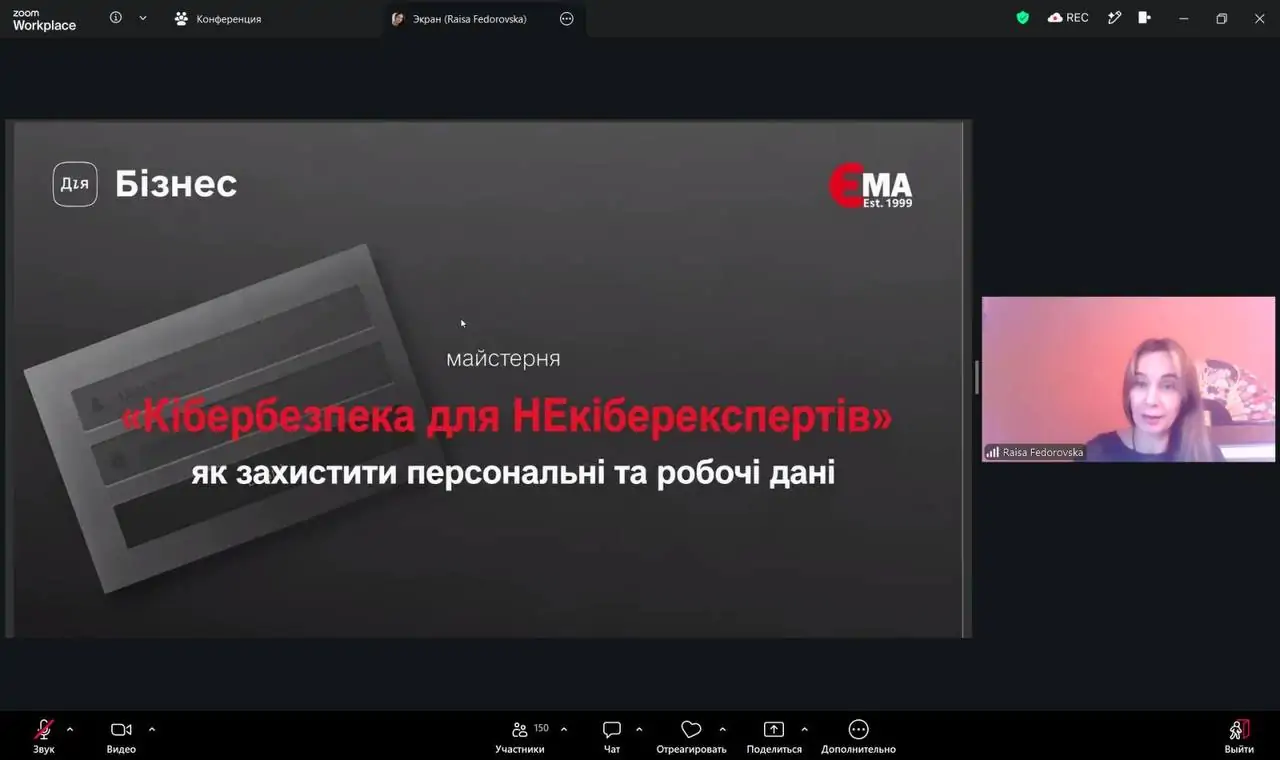Expand audio options arrow next to Звук
The image size is (1280, 760).
click(x=70, y=729)
